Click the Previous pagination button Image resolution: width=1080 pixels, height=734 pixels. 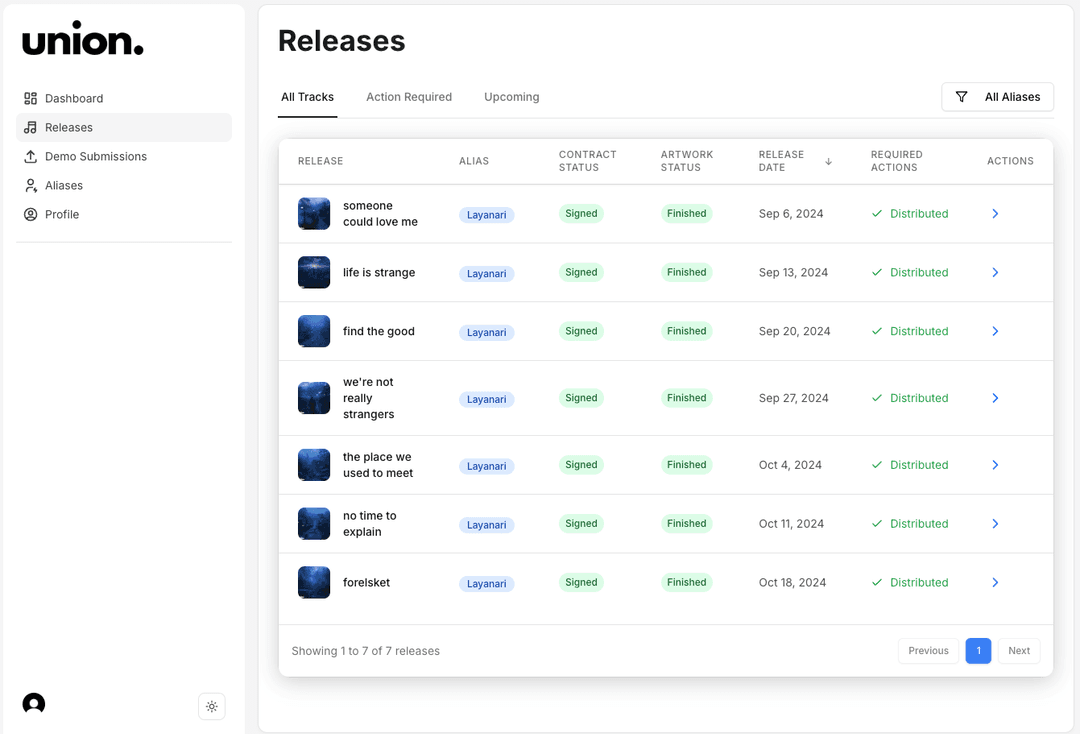point(928,651)
